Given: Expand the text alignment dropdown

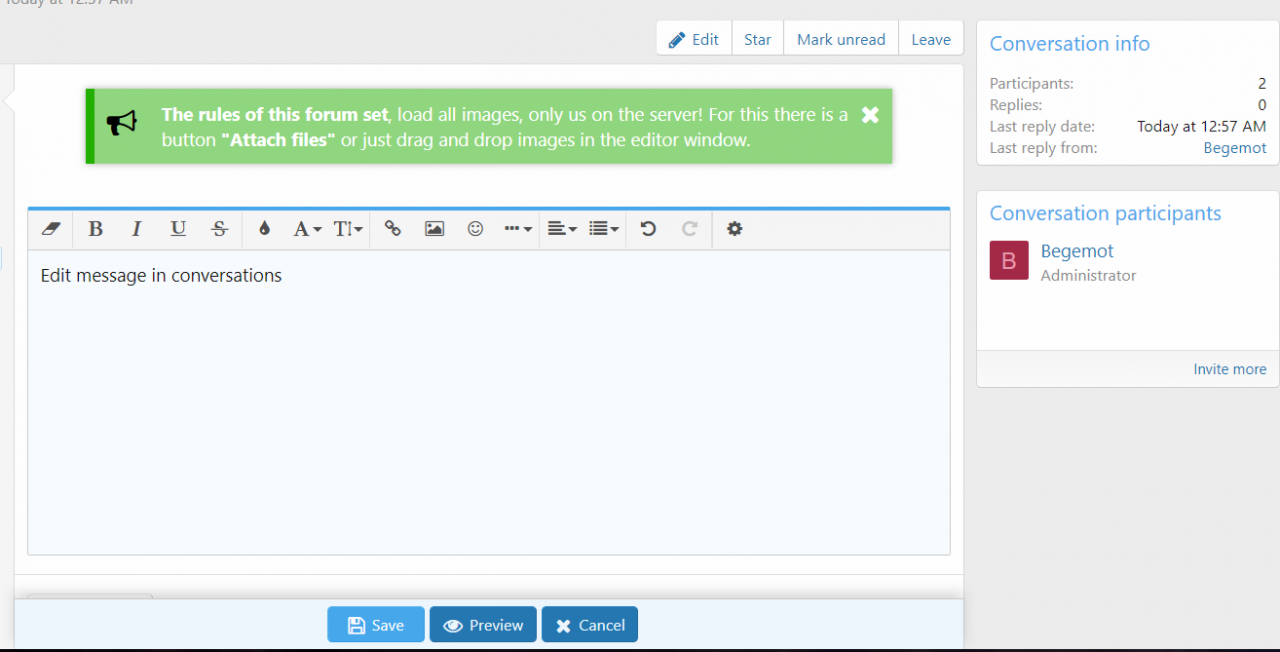Looking at the screenshot, I should point(562,229).
